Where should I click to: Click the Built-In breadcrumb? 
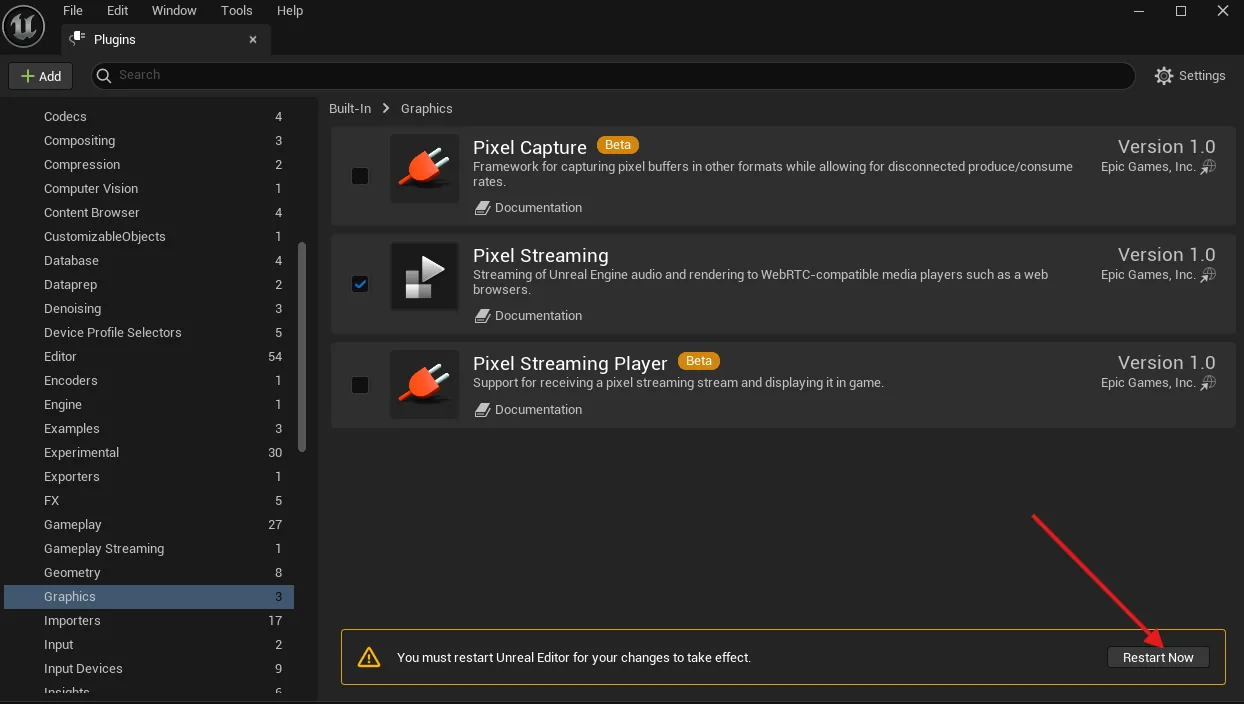350,109
